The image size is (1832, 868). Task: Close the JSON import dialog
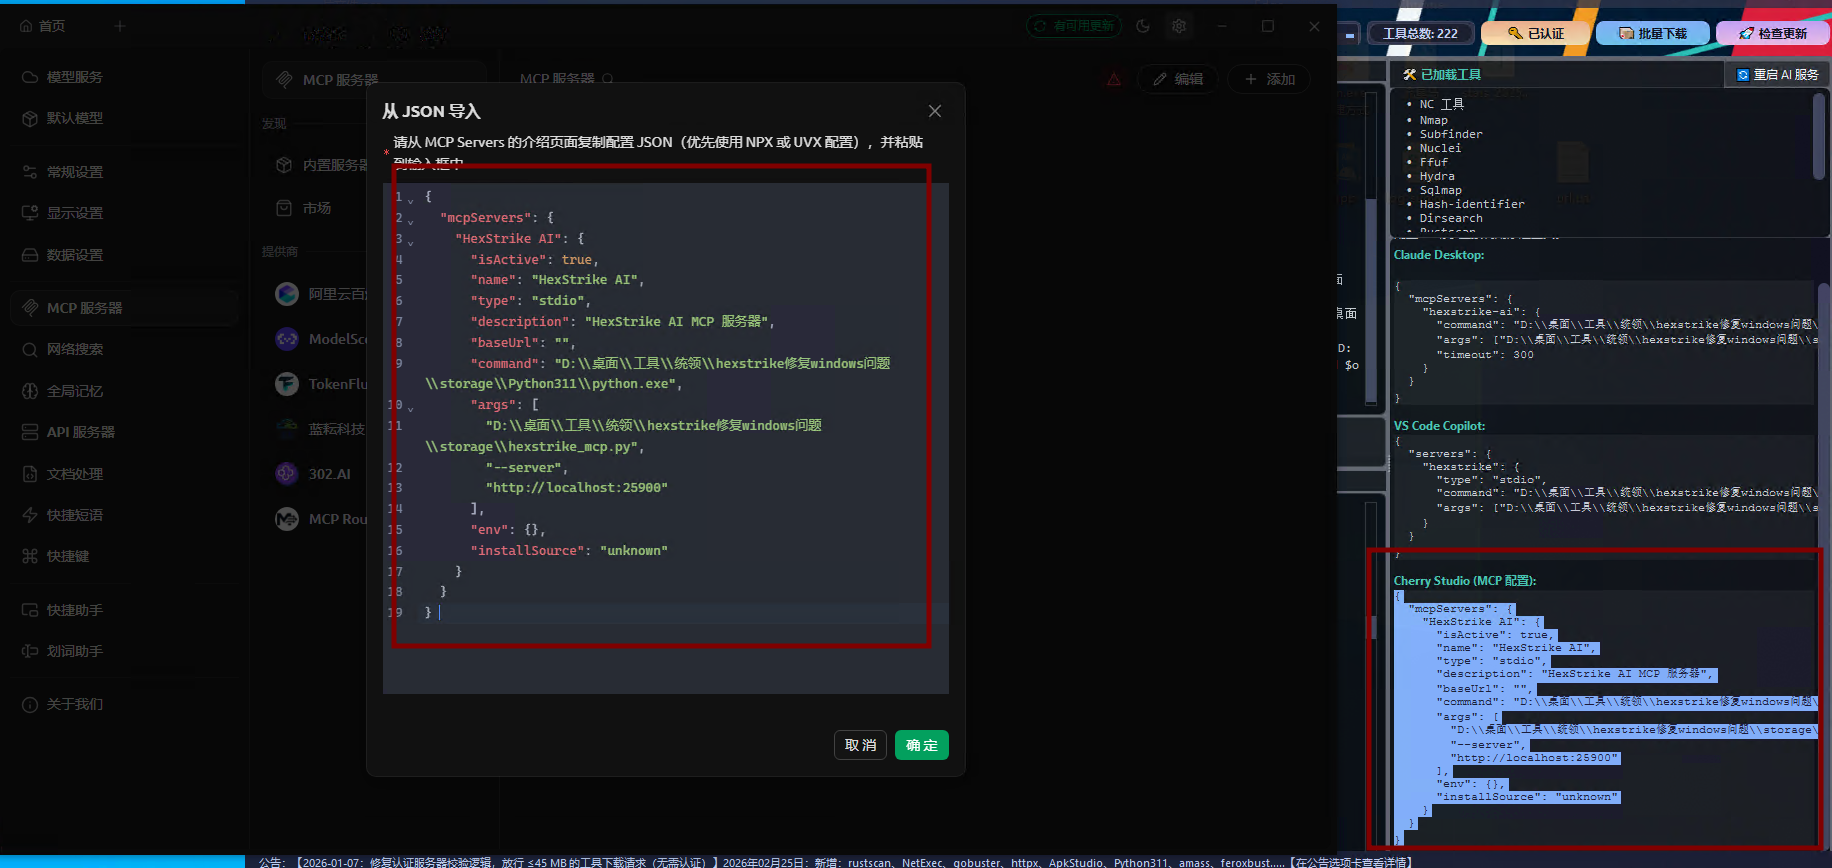click(934, 111)
